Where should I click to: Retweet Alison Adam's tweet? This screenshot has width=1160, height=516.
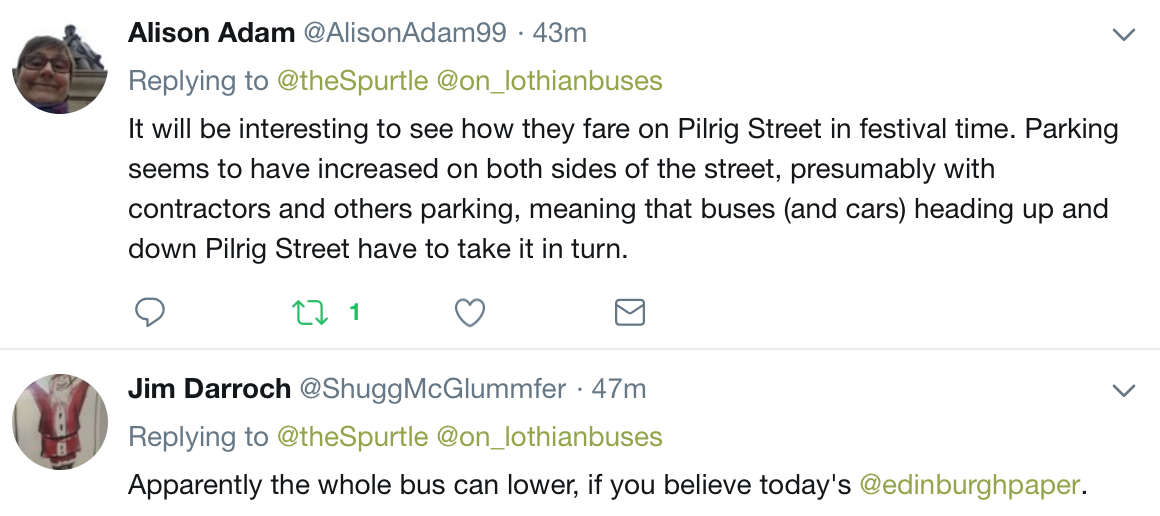[311, 313]
